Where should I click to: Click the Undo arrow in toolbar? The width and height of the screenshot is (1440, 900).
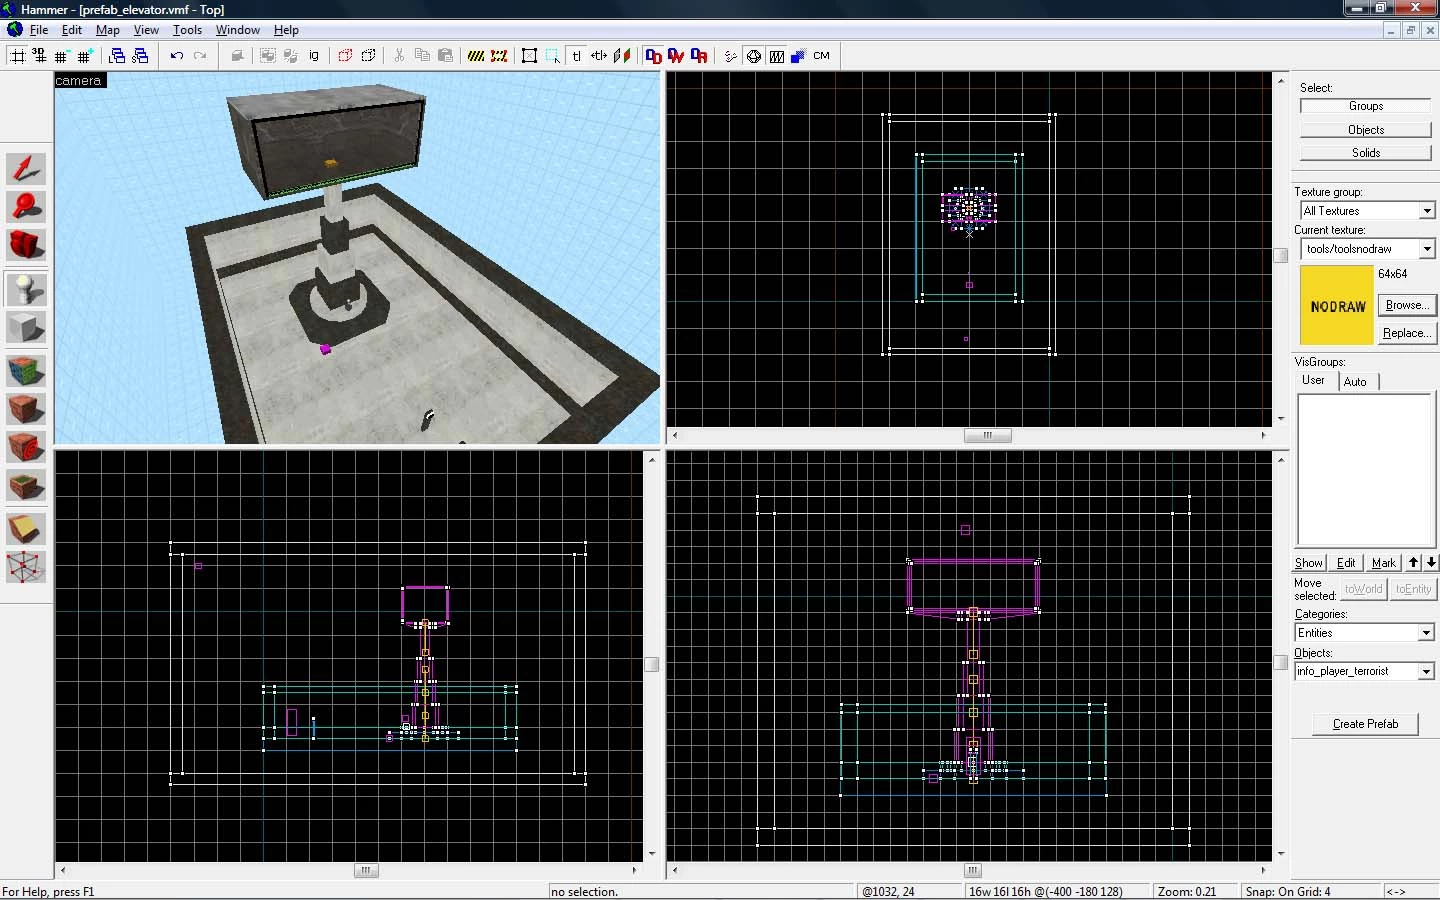point(177,56)
